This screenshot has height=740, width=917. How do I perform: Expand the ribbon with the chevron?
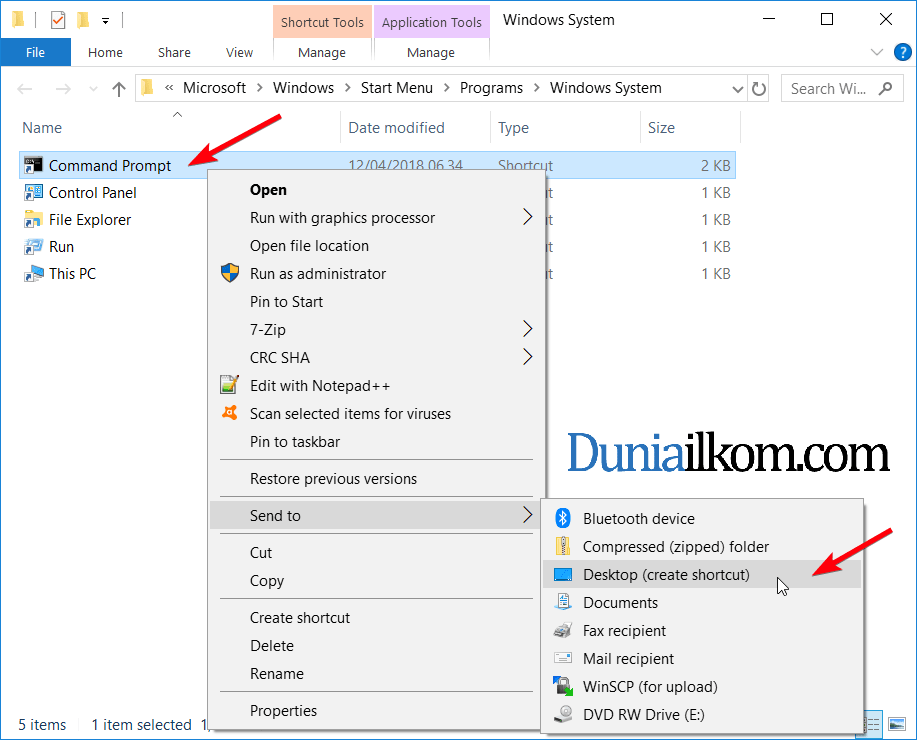click(877, 52)
